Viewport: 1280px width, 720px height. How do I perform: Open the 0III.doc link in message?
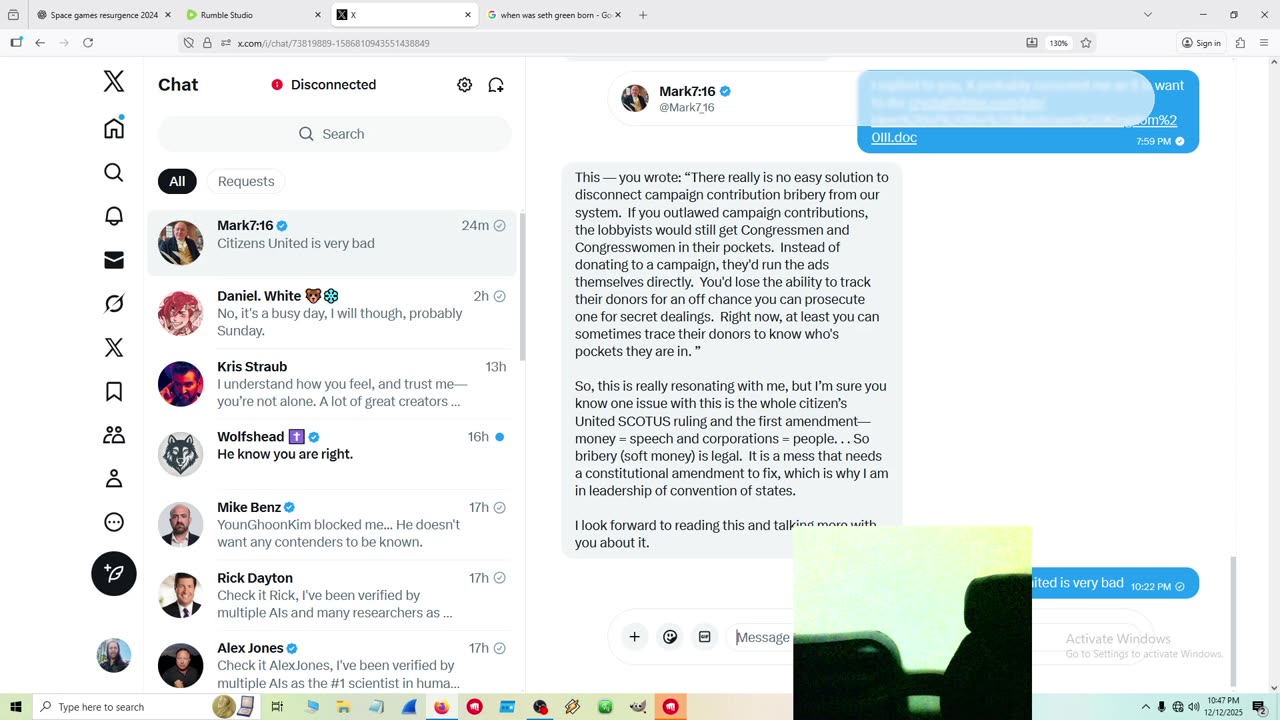pos(894,137)
